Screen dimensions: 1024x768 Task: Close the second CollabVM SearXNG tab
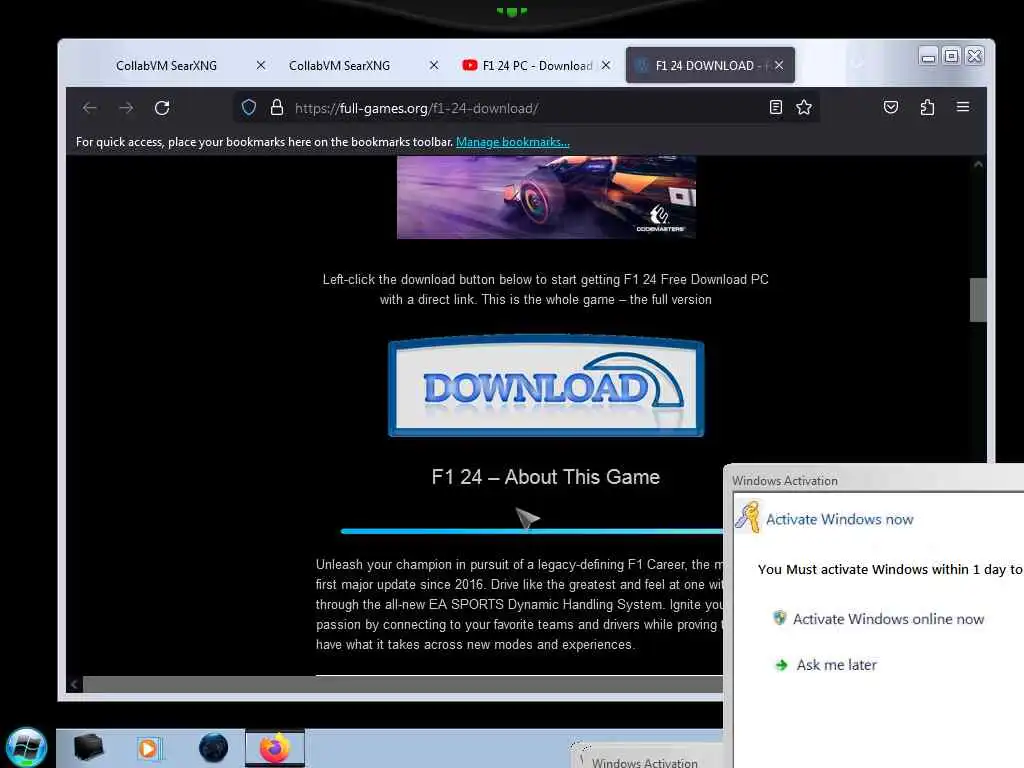tap(434, 65)
